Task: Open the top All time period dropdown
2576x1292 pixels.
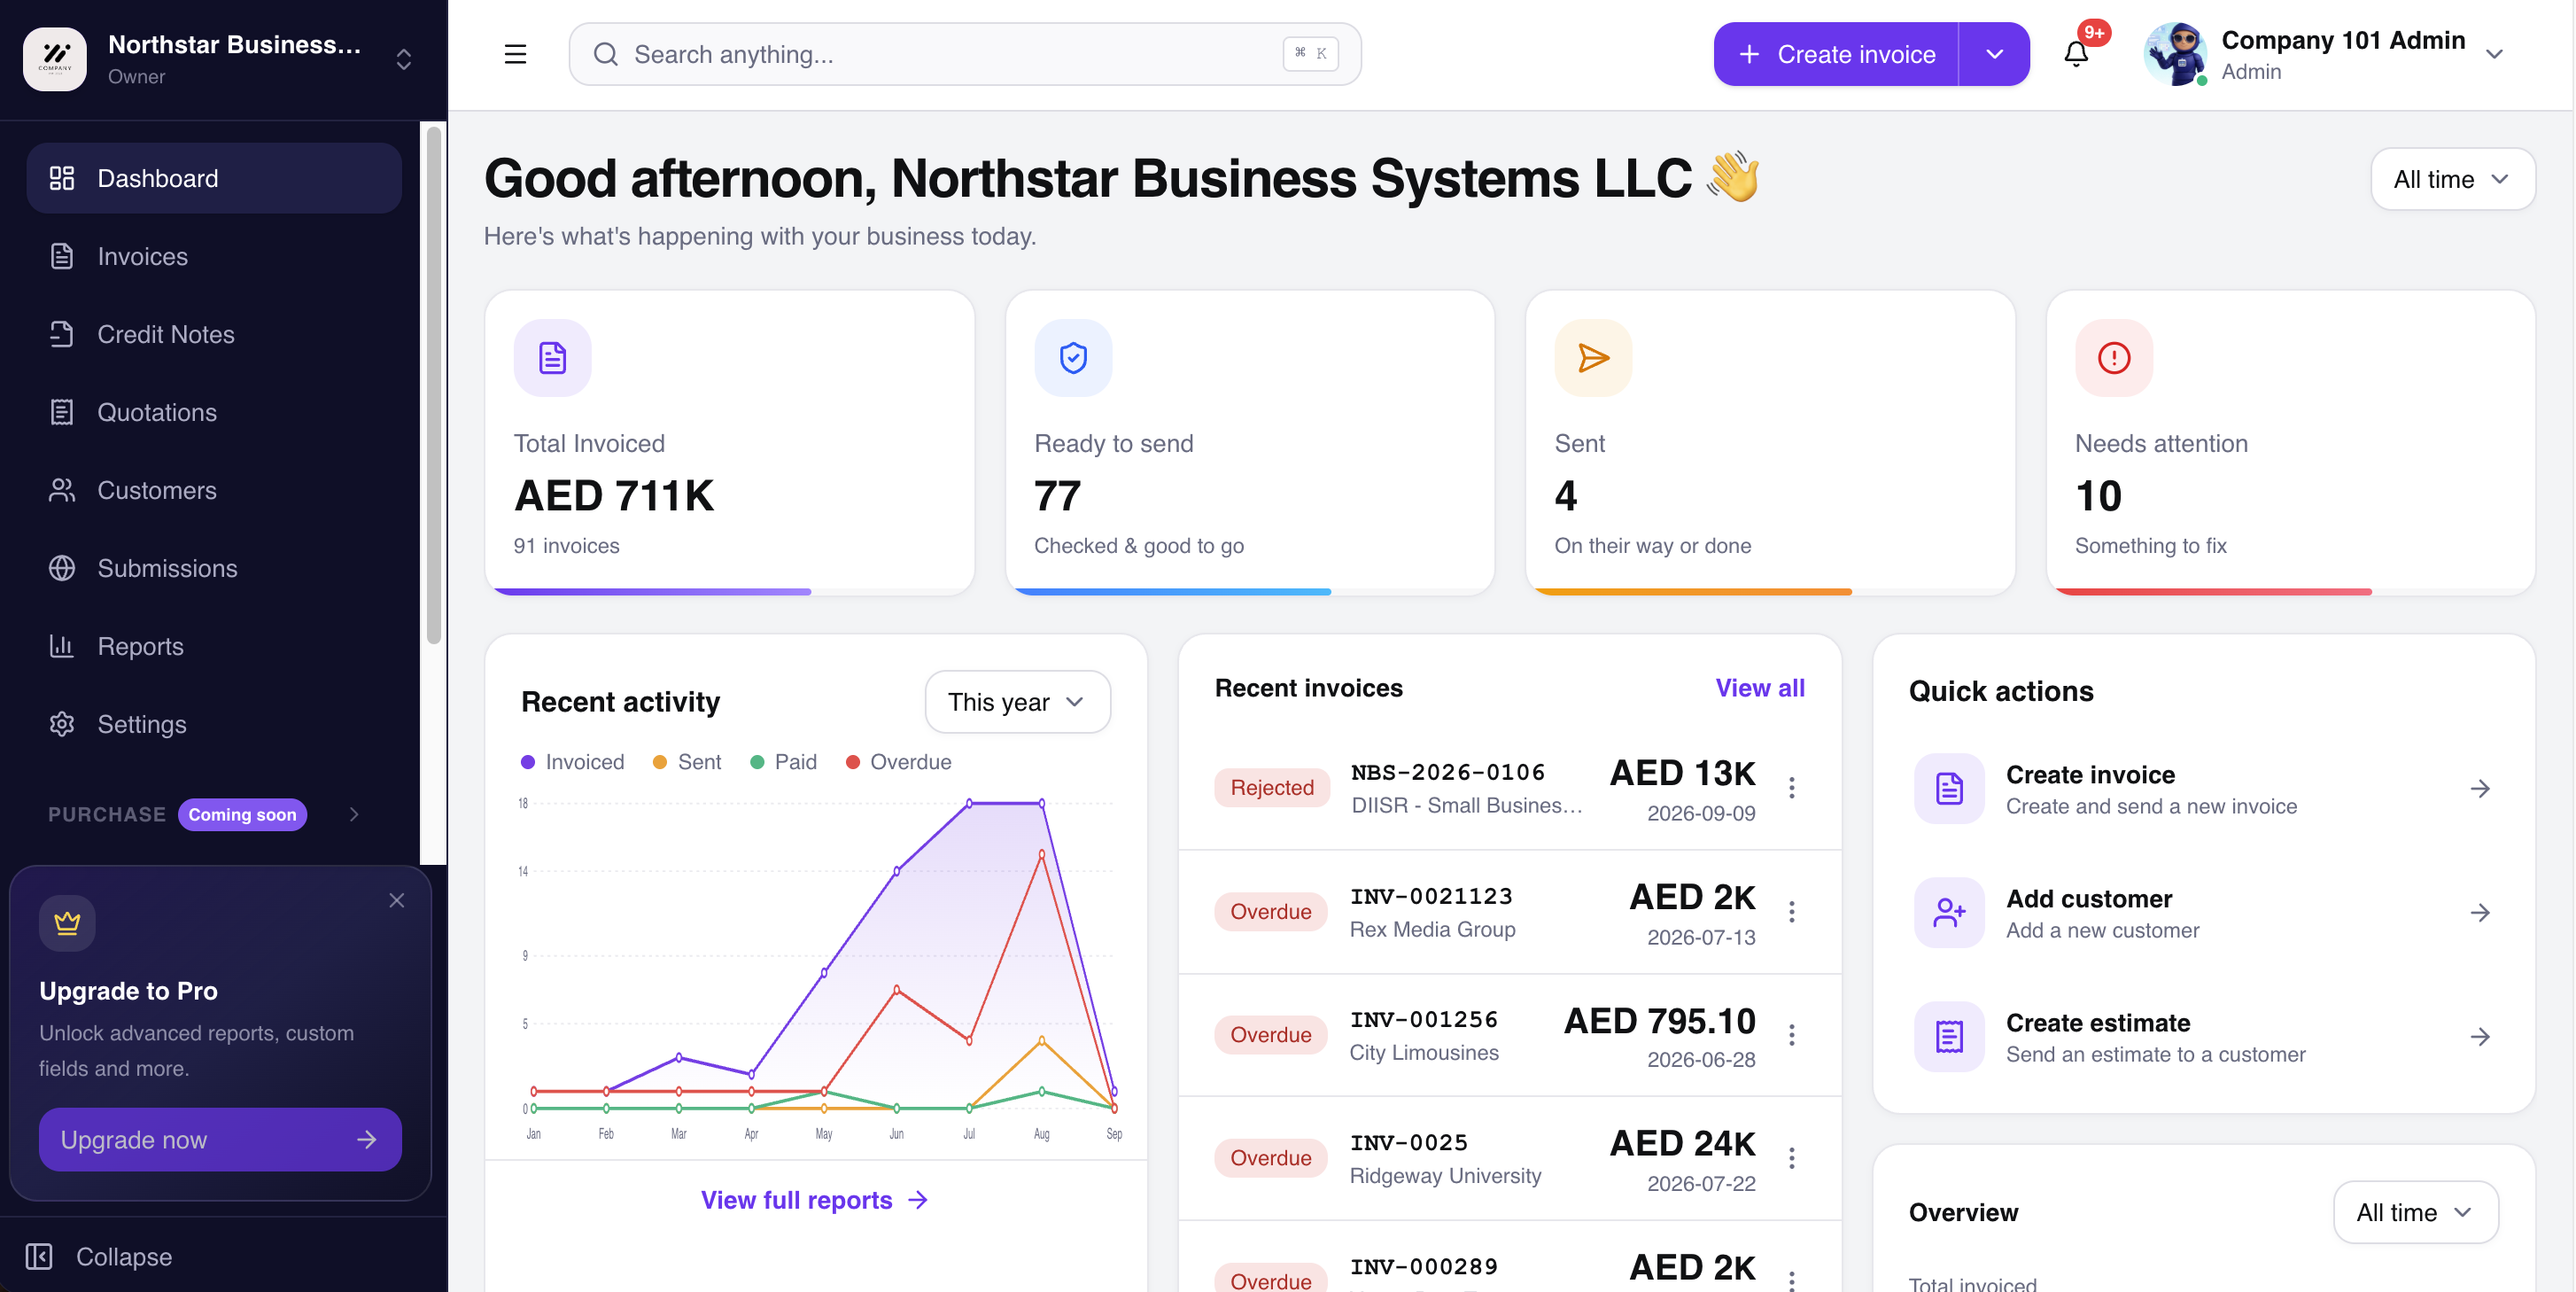Action: click(2452, 179)
